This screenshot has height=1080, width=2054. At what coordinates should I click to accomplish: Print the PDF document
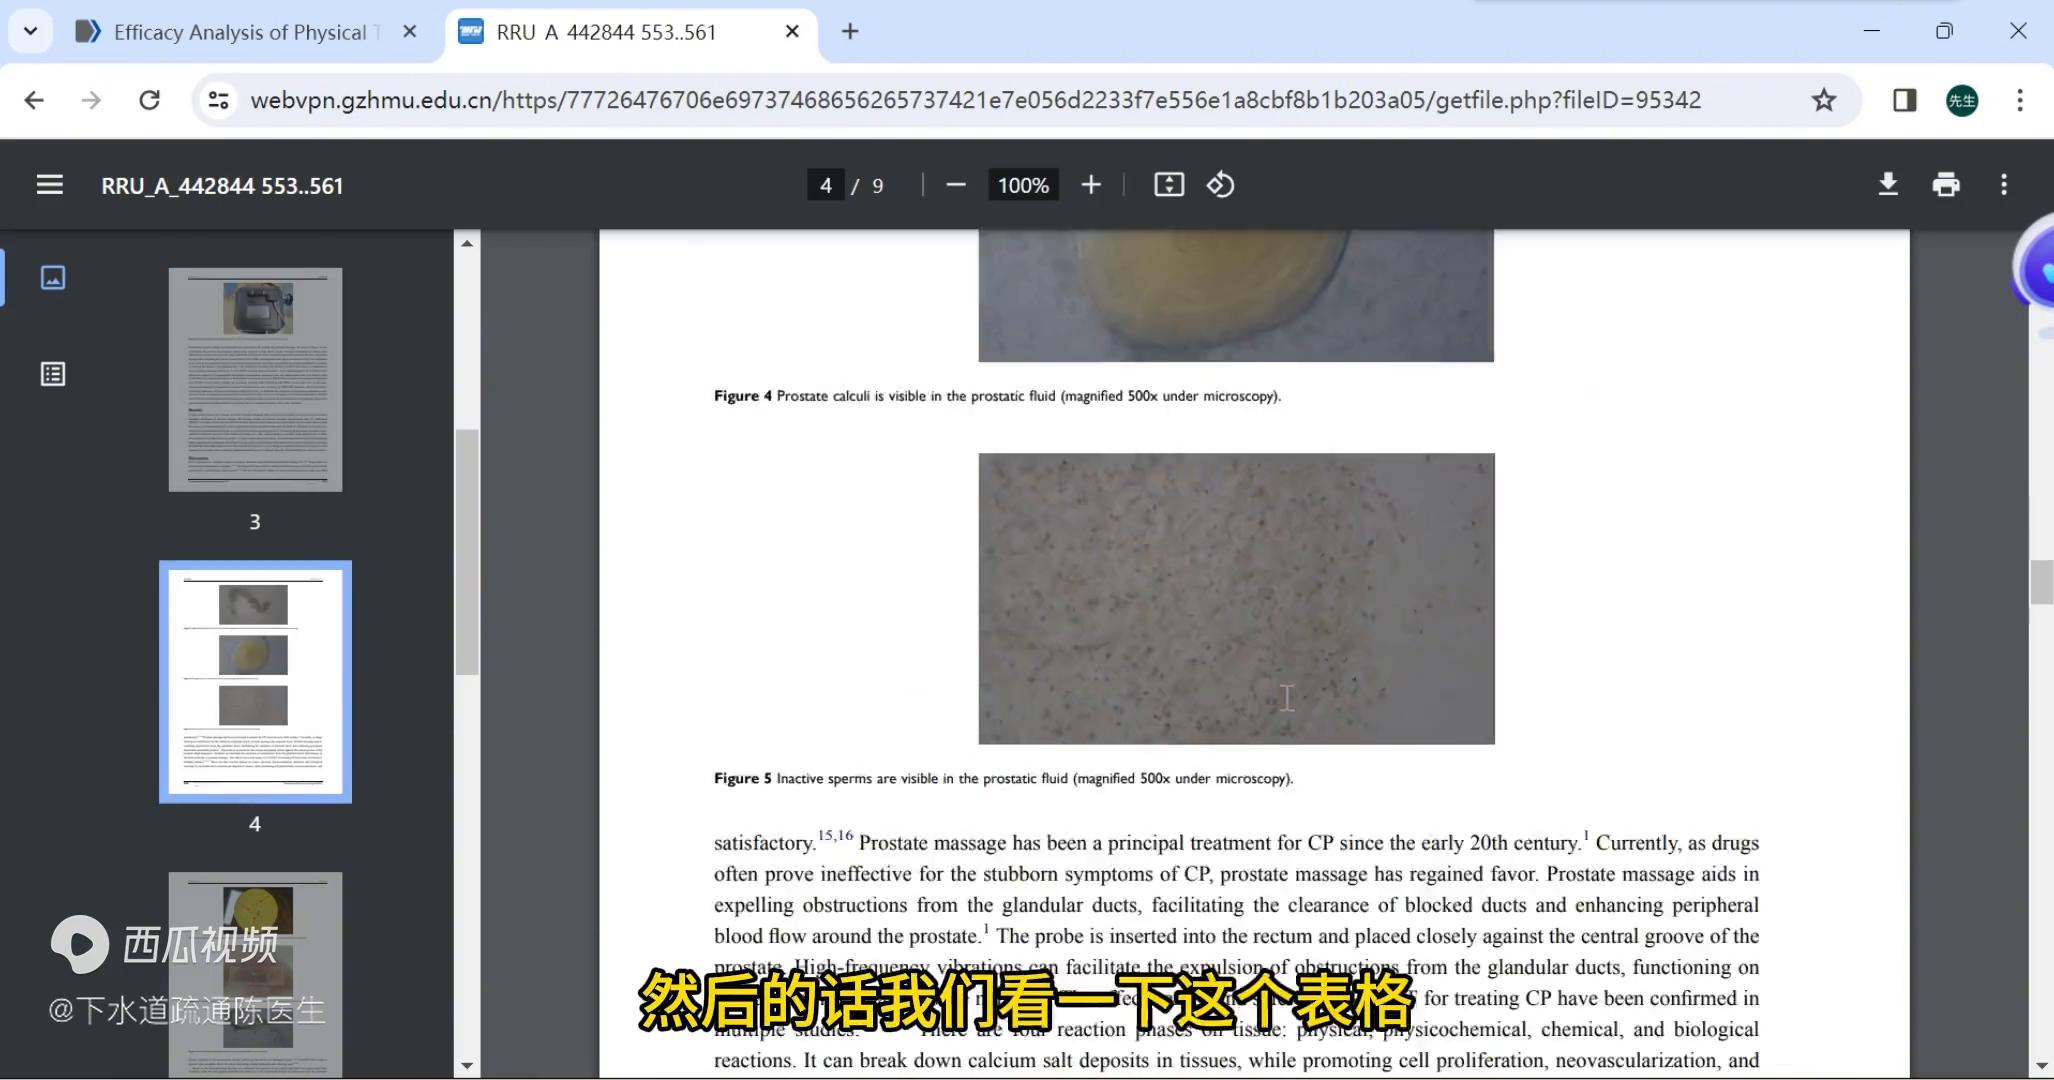pyautogui.click(x=1946, y=184)
